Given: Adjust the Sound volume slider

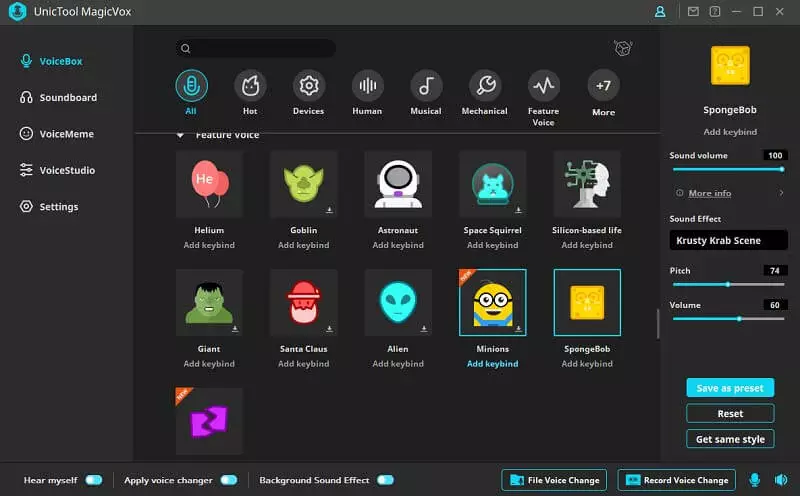Looking at the screenshot, I should click(x=729, y=169).
